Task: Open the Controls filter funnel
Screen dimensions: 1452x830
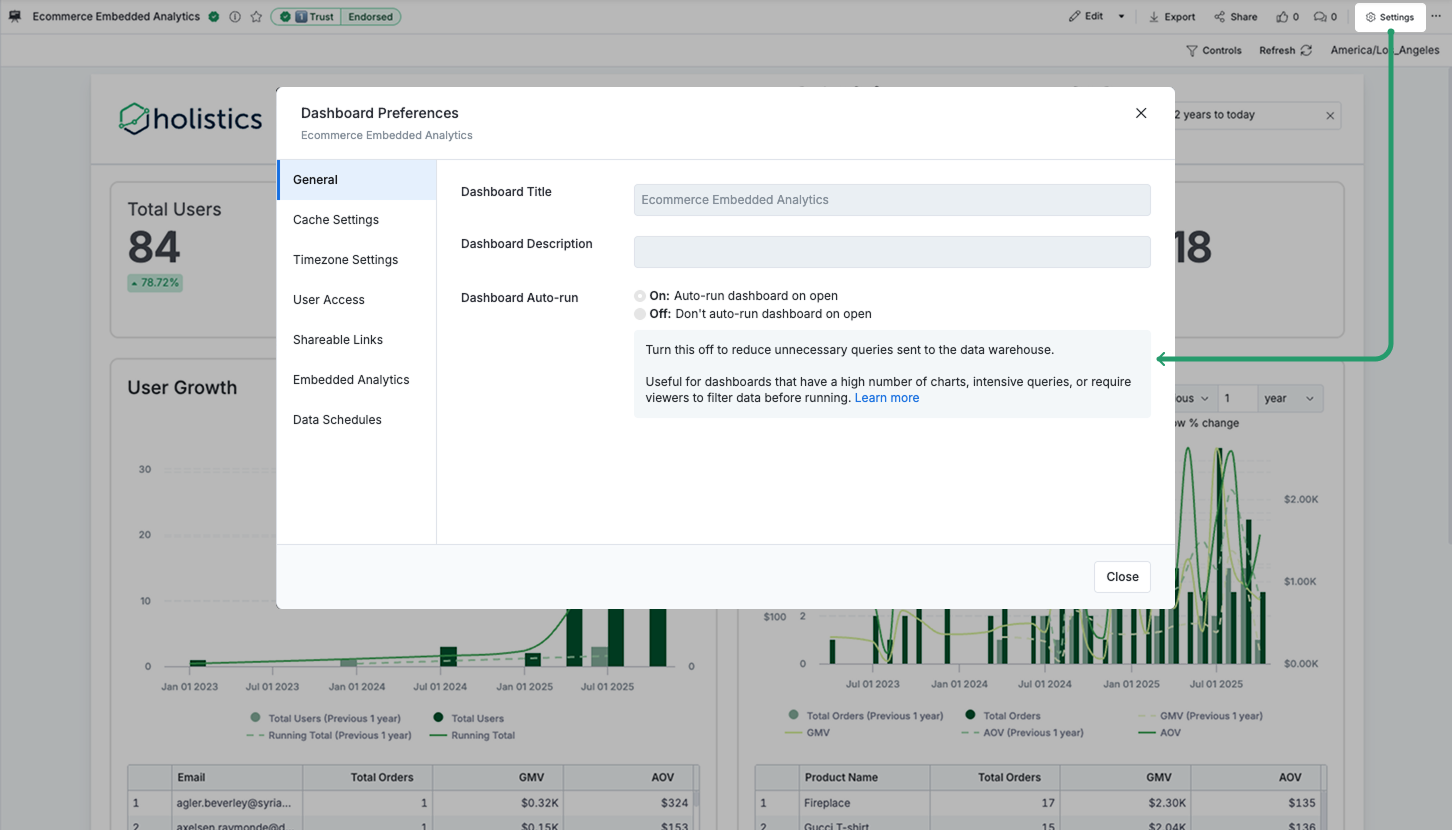Action: tap(1192, 51)
